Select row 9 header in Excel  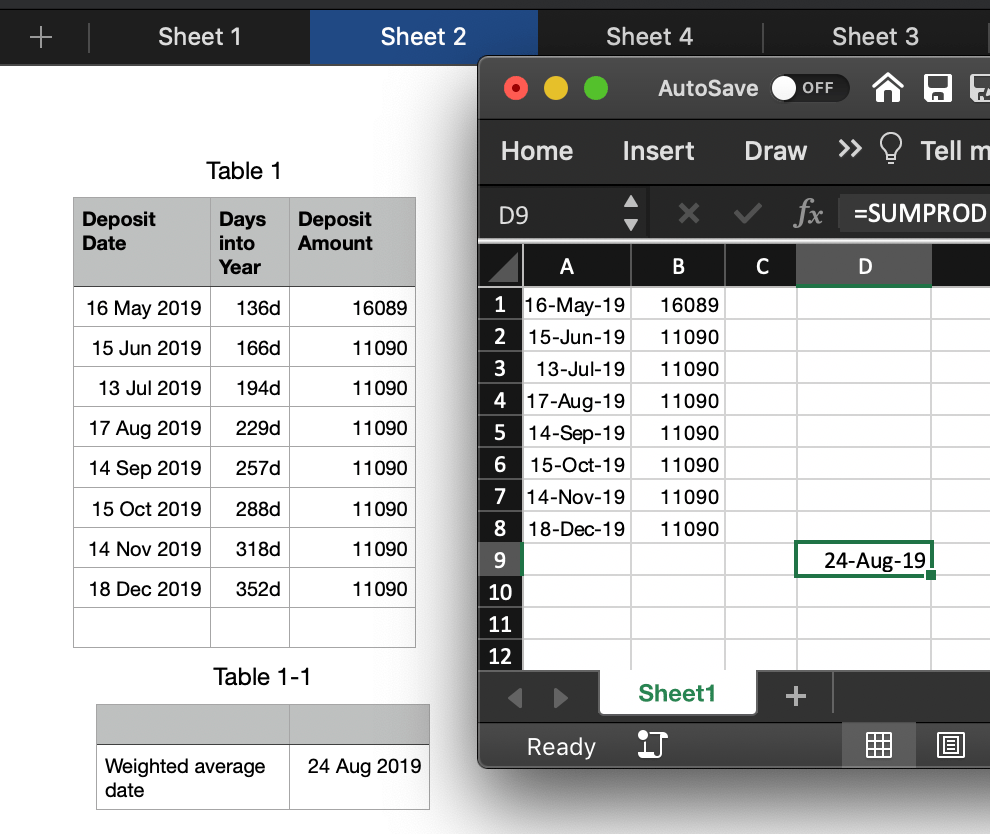coord(500,560)
